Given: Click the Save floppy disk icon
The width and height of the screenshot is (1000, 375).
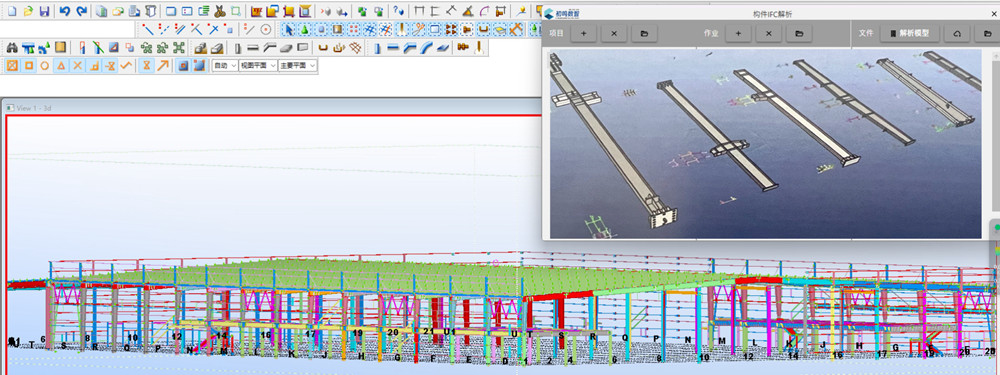Looking at the screenshot, I should (x=44, y=11).
